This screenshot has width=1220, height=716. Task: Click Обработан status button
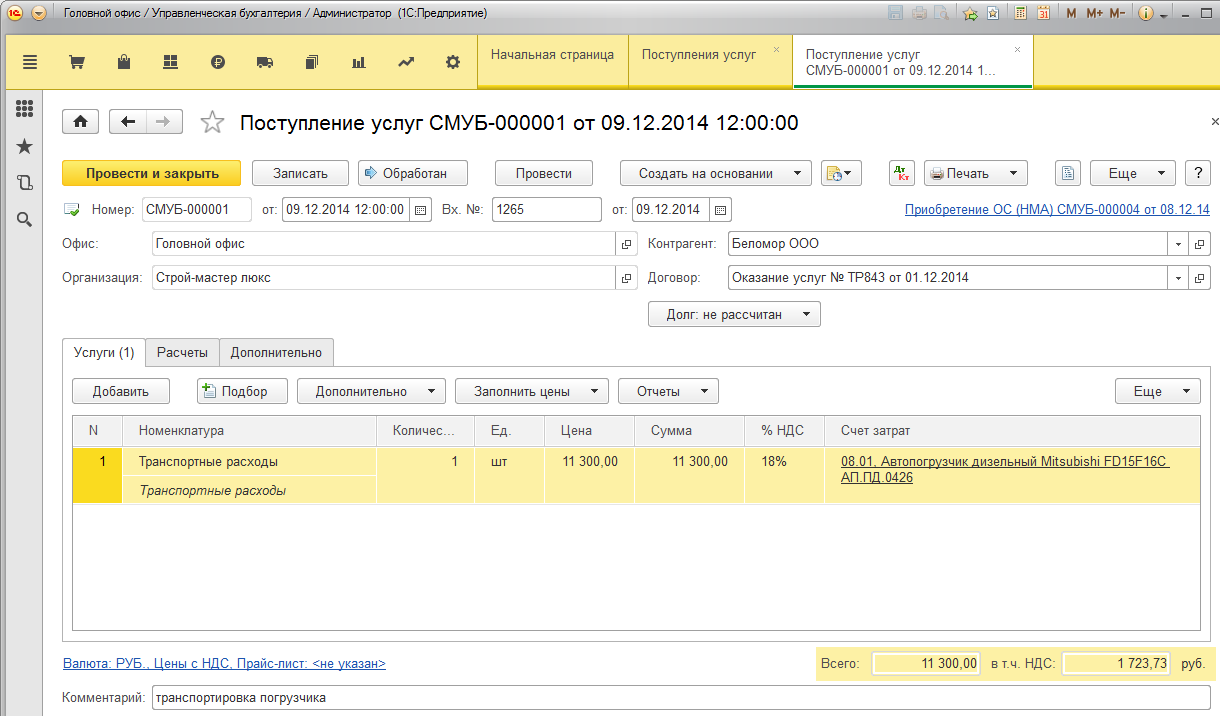(x=415, y=173)
